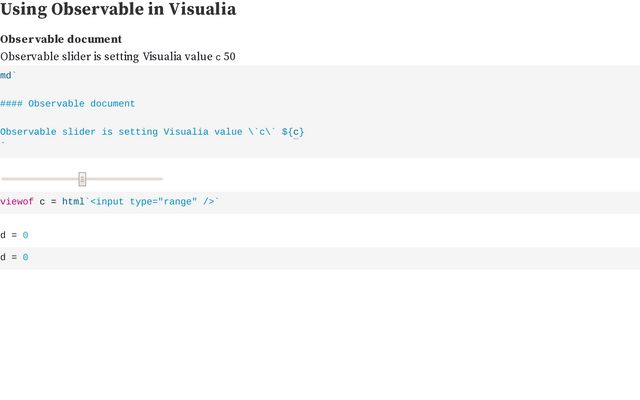The height and width of the screenshot is (400, 640).
Task: Click the input type="range" code string
Action: tap(152, 202)
